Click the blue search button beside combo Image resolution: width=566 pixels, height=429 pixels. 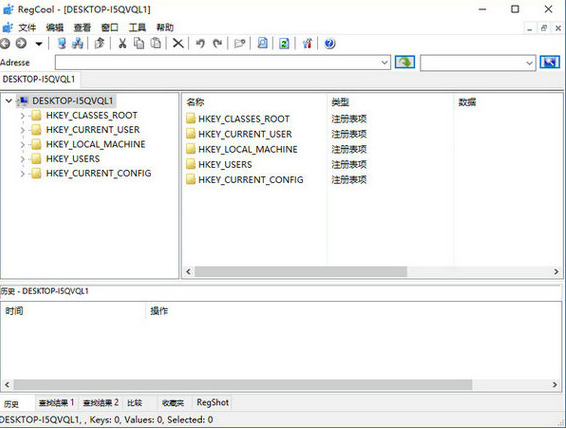point(549,62)
